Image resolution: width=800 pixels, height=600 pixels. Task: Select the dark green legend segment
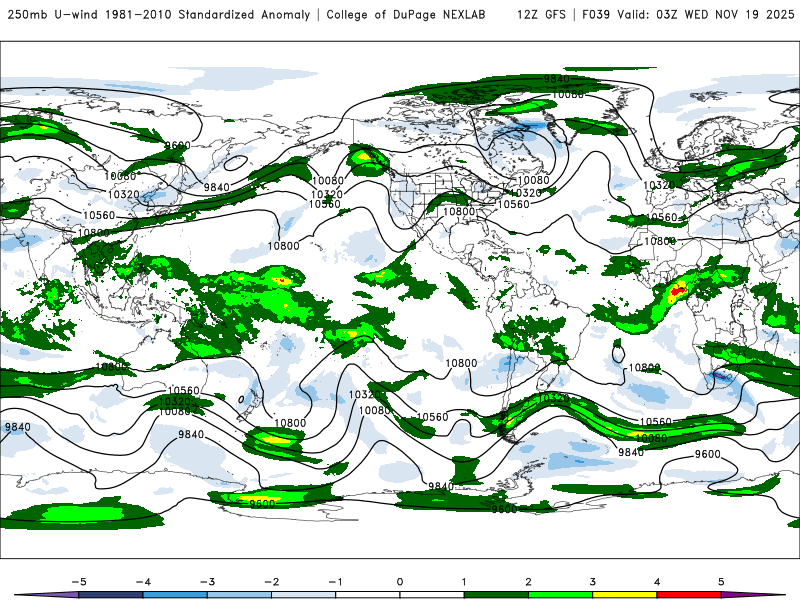496,595
